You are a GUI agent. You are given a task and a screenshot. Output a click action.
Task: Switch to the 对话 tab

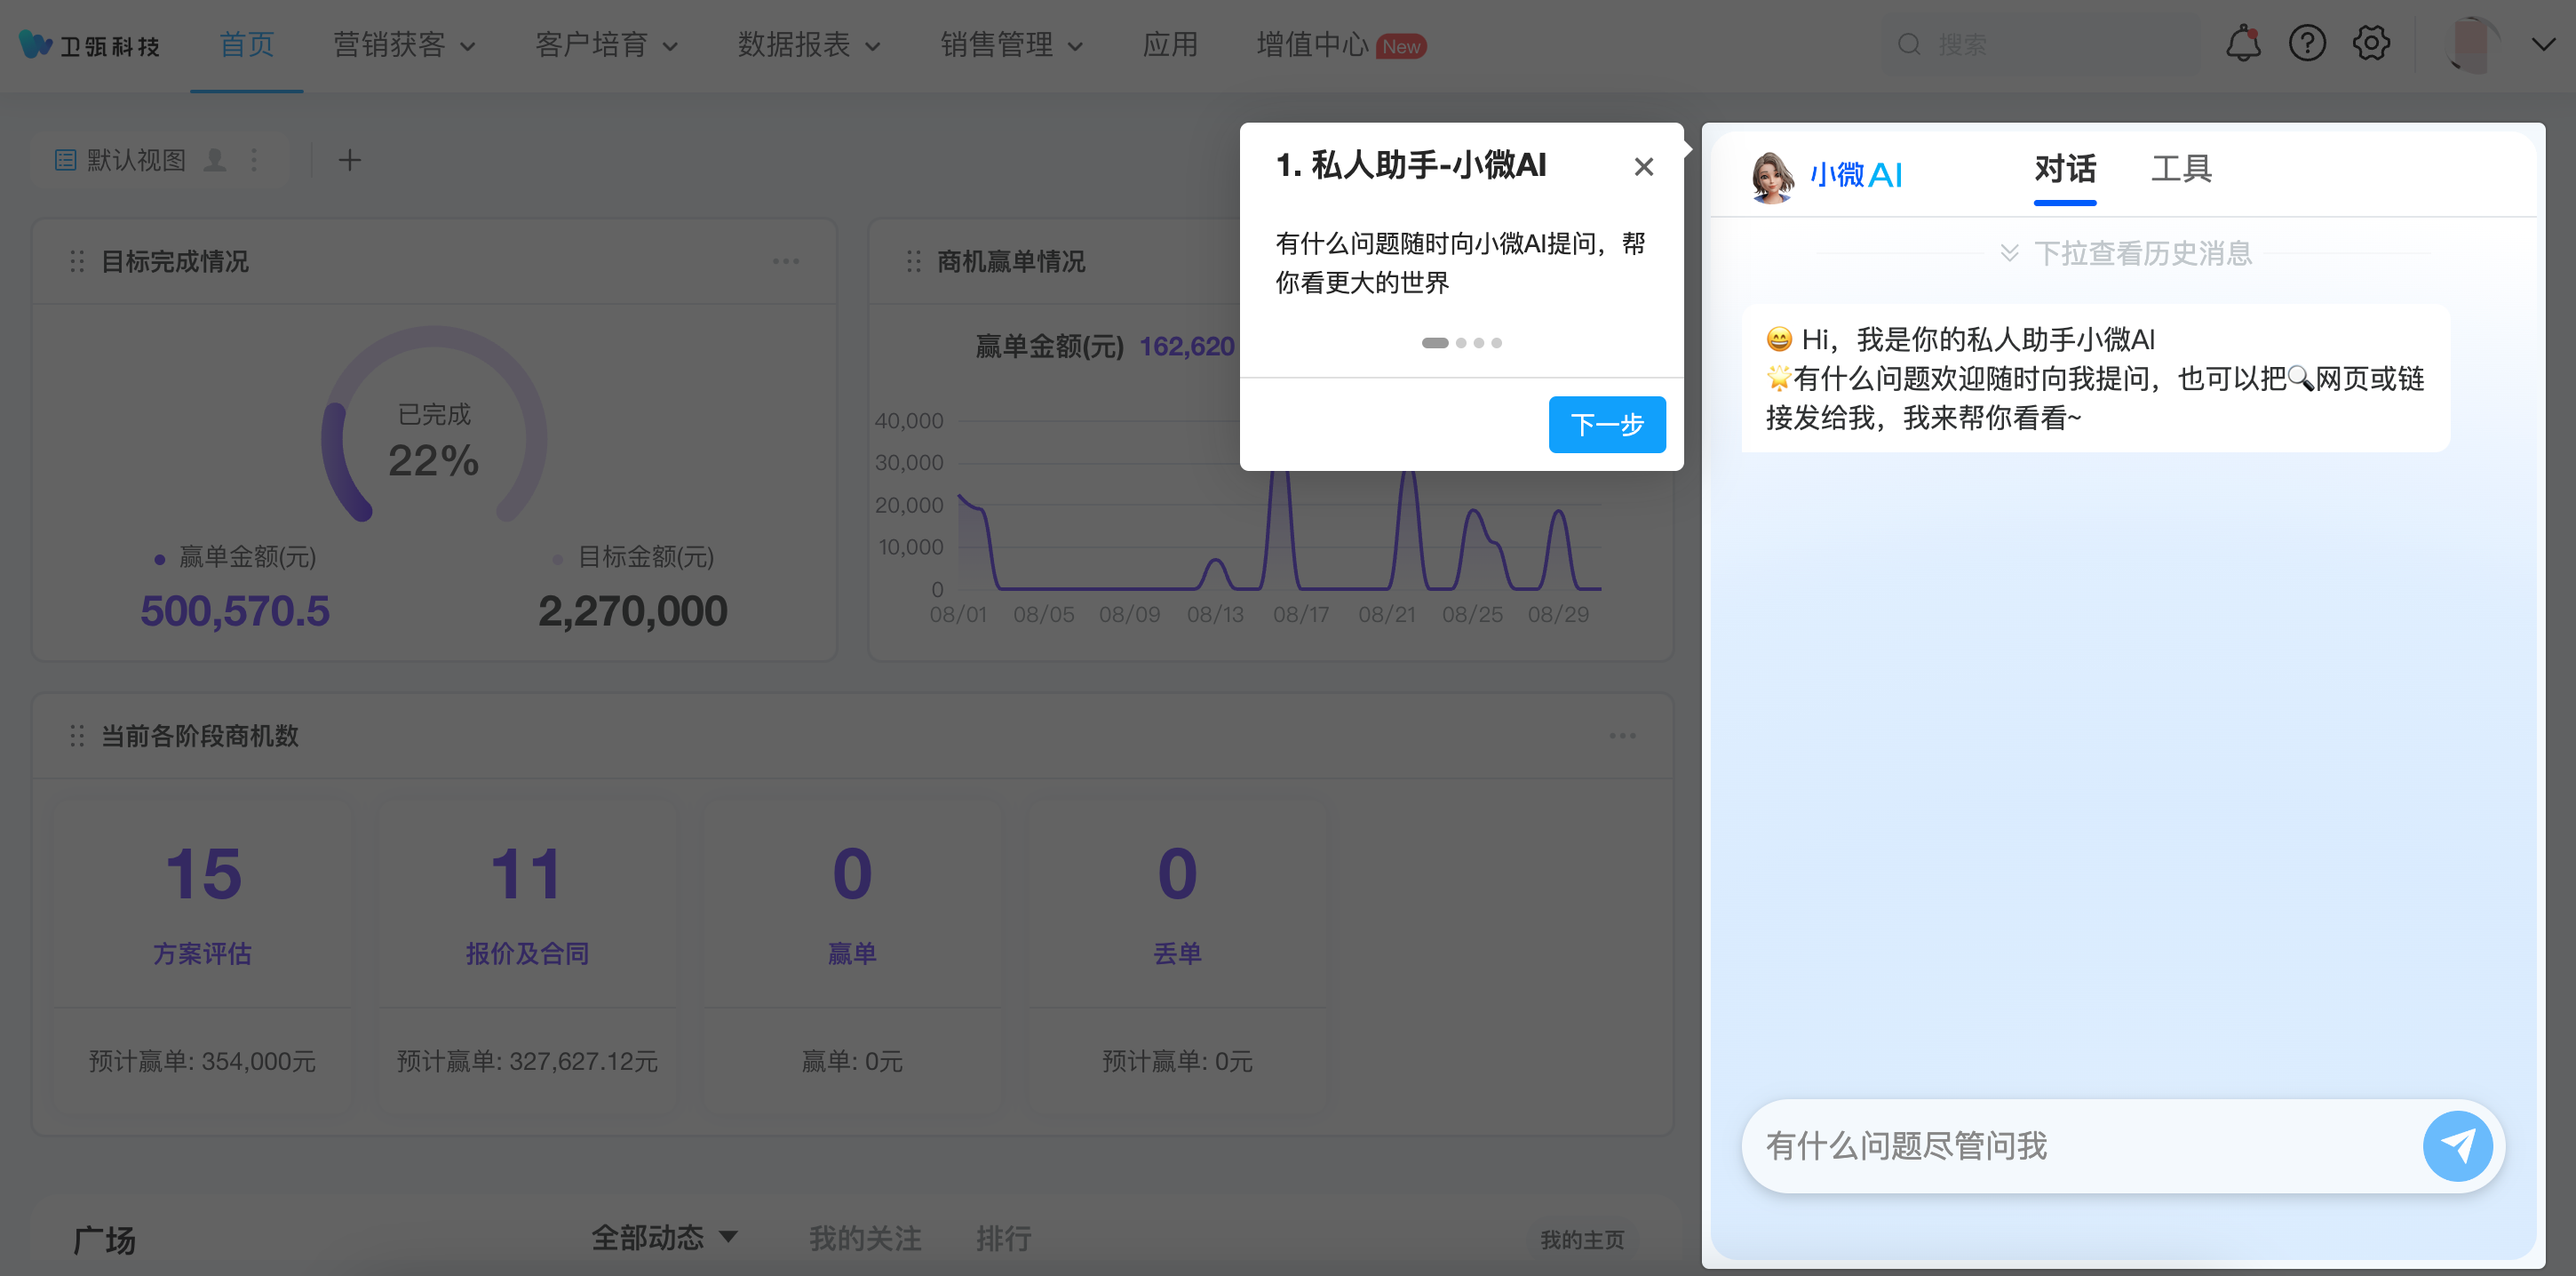tap(2065, 170)
